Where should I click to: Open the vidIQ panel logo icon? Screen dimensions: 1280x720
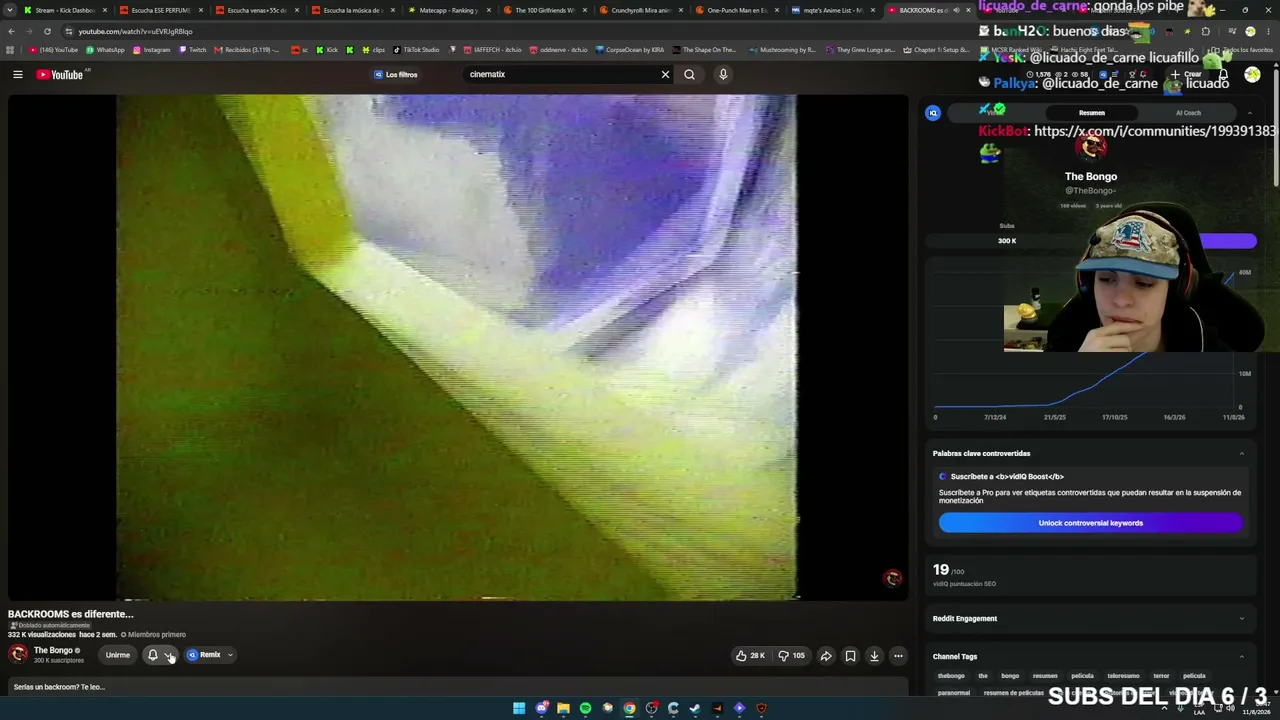pyautogui.click(x=933, y=113)
